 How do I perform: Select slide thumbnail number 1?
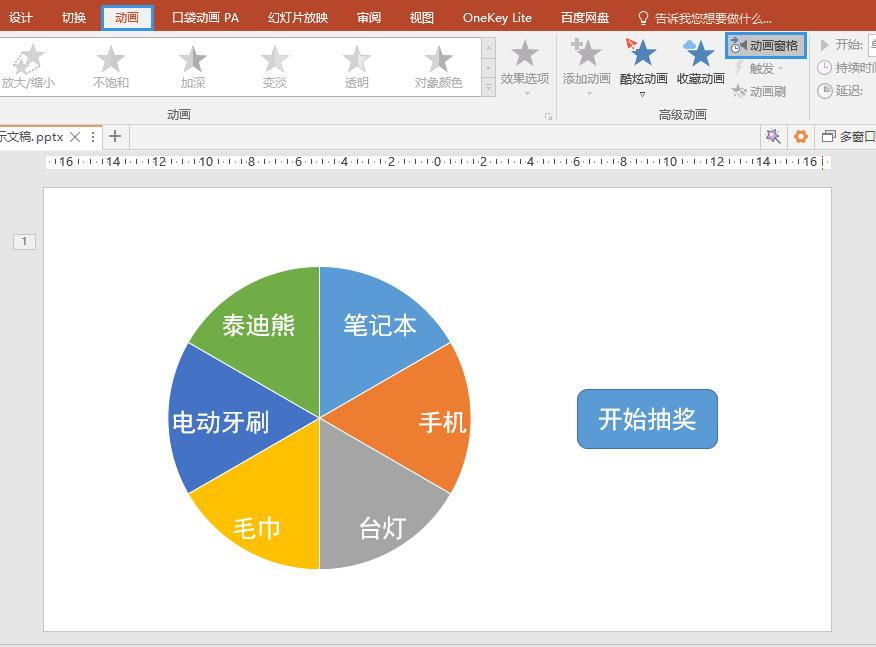[23, 241]
